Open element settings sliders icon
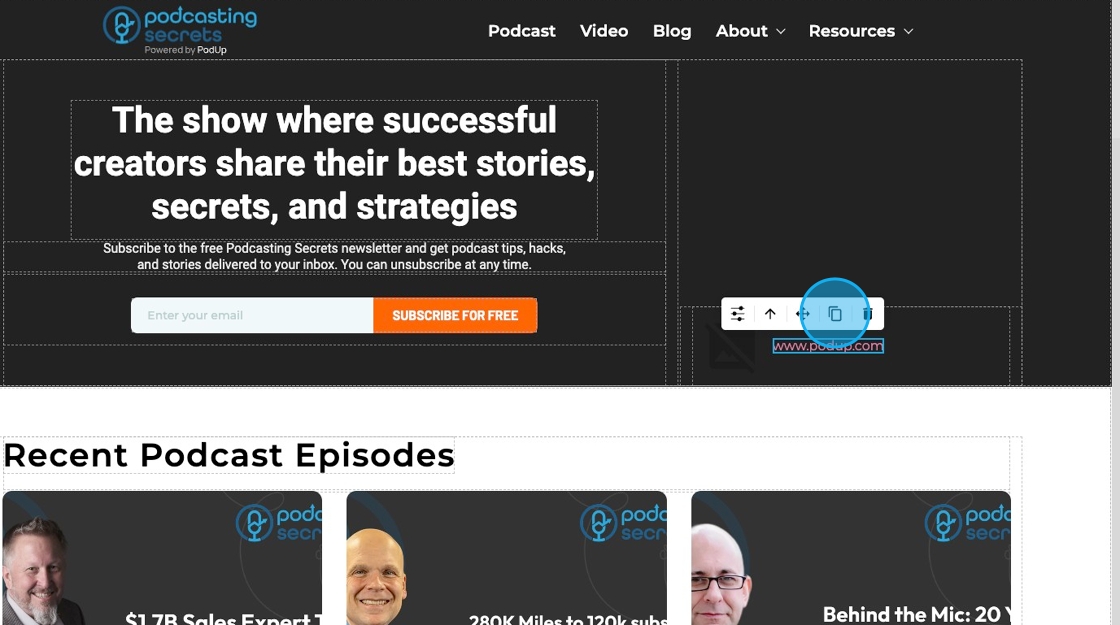Screen dimensions: 1120x625 (737, 314)
